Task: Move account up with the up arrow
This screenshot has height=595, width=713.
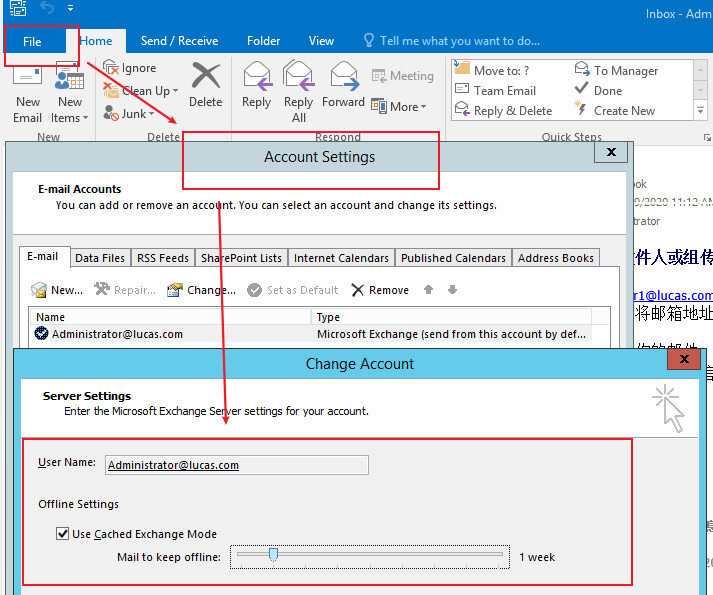Action: [x=428, y=289]
